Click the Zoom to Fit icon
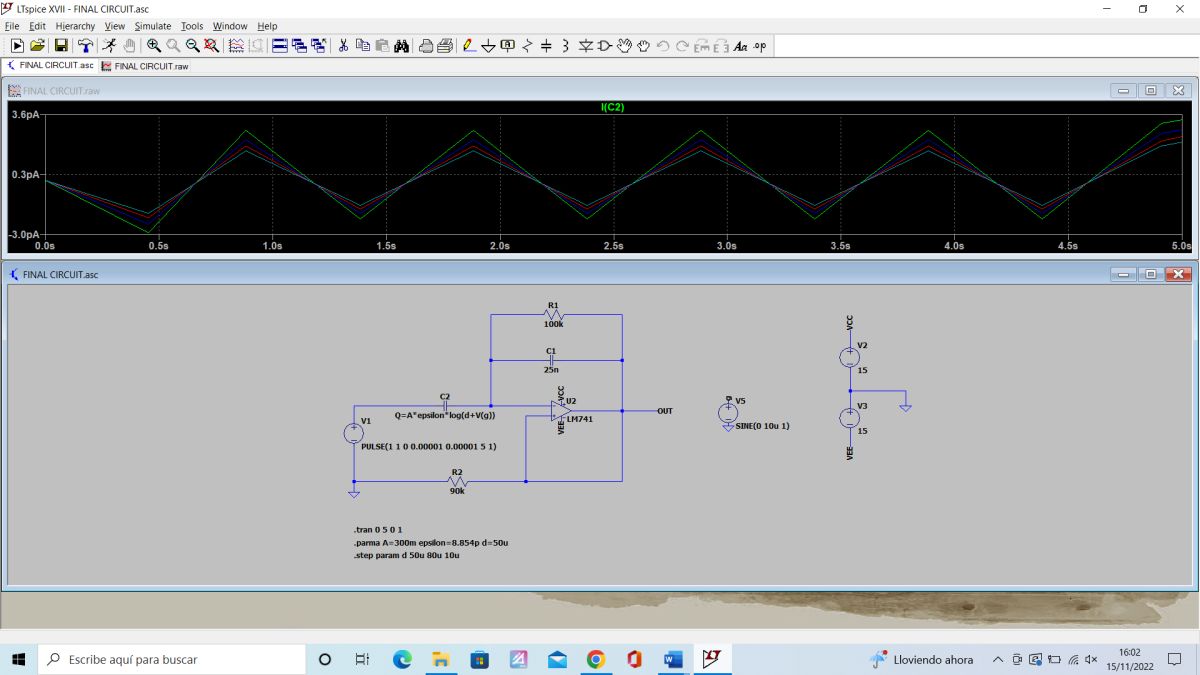This screenshot has height=675, width=1200. (x=211, y=46)
